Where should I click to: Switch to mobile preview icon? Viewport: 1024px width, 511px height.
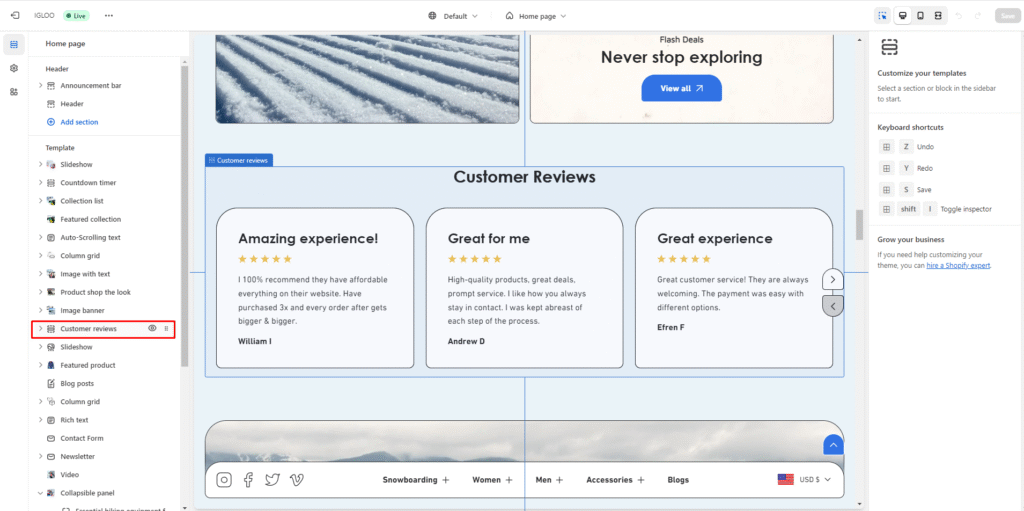(x=920, y=16)
